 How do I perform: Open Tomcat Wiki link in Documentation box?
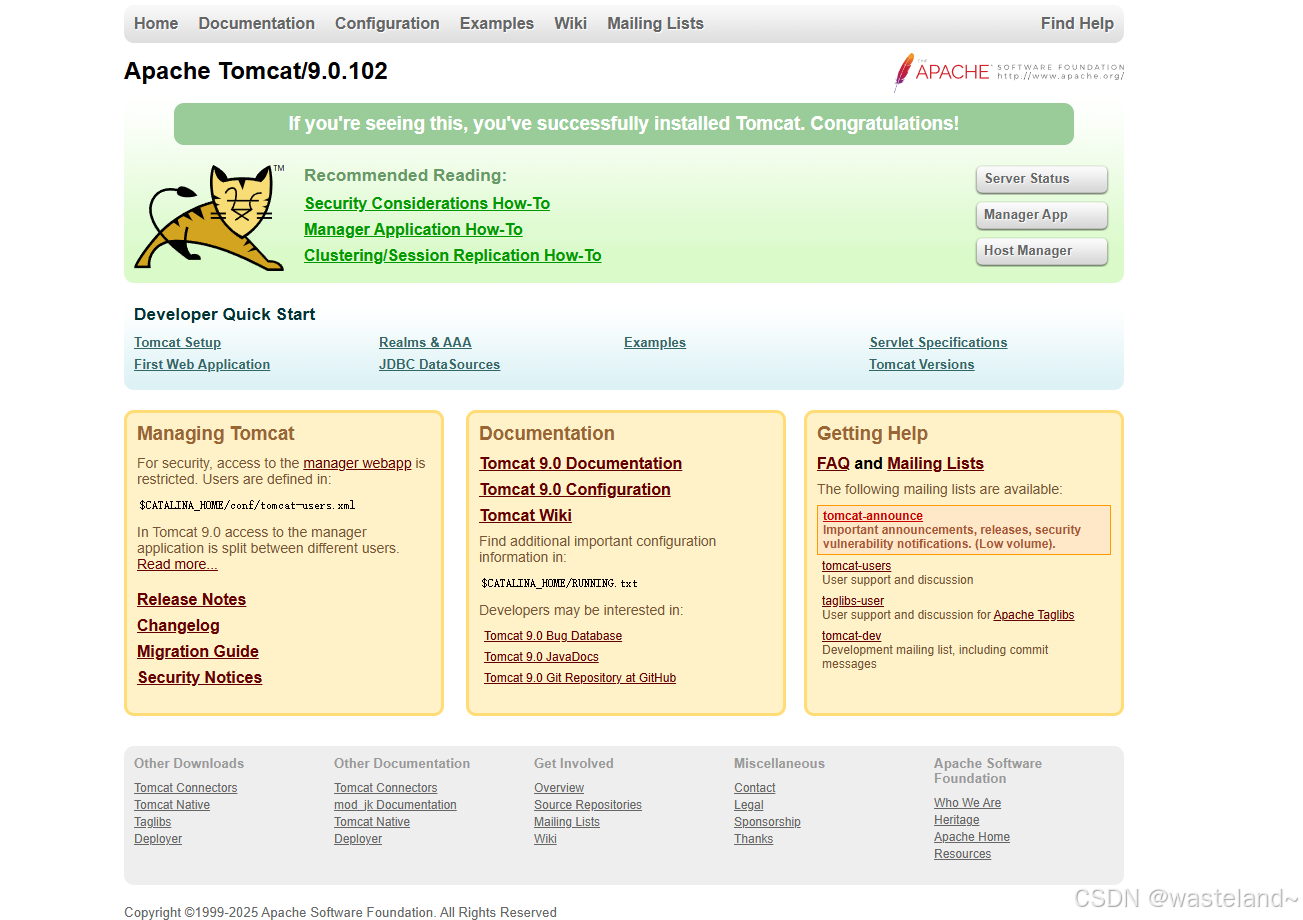[526, 515]
